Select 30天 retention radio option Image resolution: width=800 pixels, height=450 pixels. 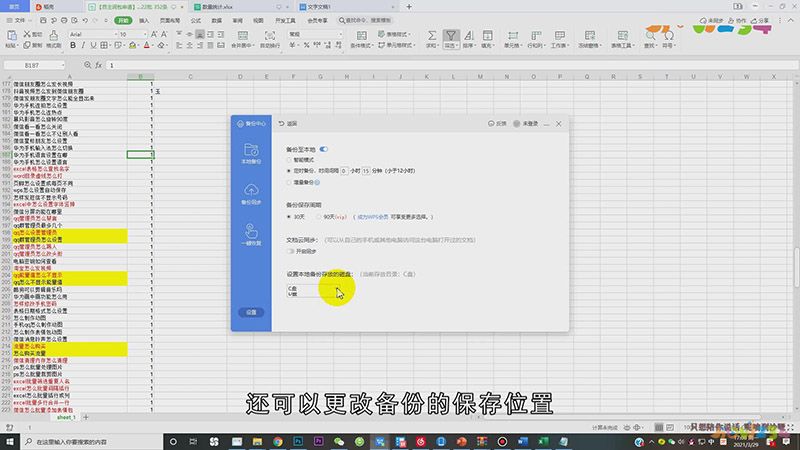289,217
